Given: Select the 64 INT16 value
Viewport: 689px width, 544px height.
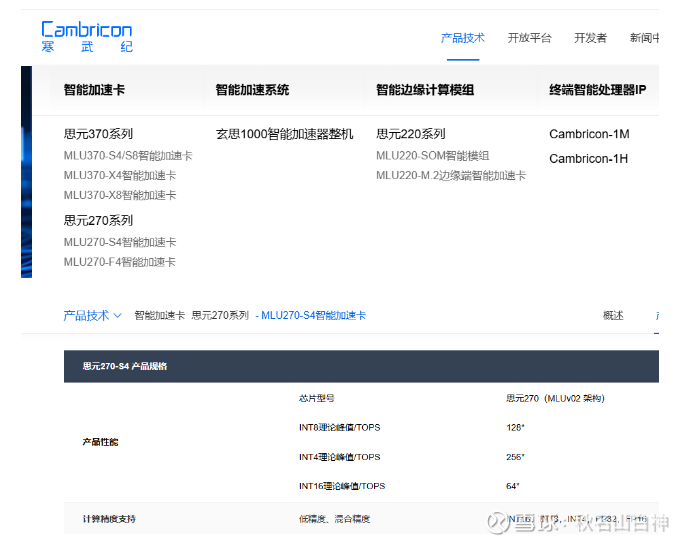Looking at the screenshot, I should click(x=513, y=486).
